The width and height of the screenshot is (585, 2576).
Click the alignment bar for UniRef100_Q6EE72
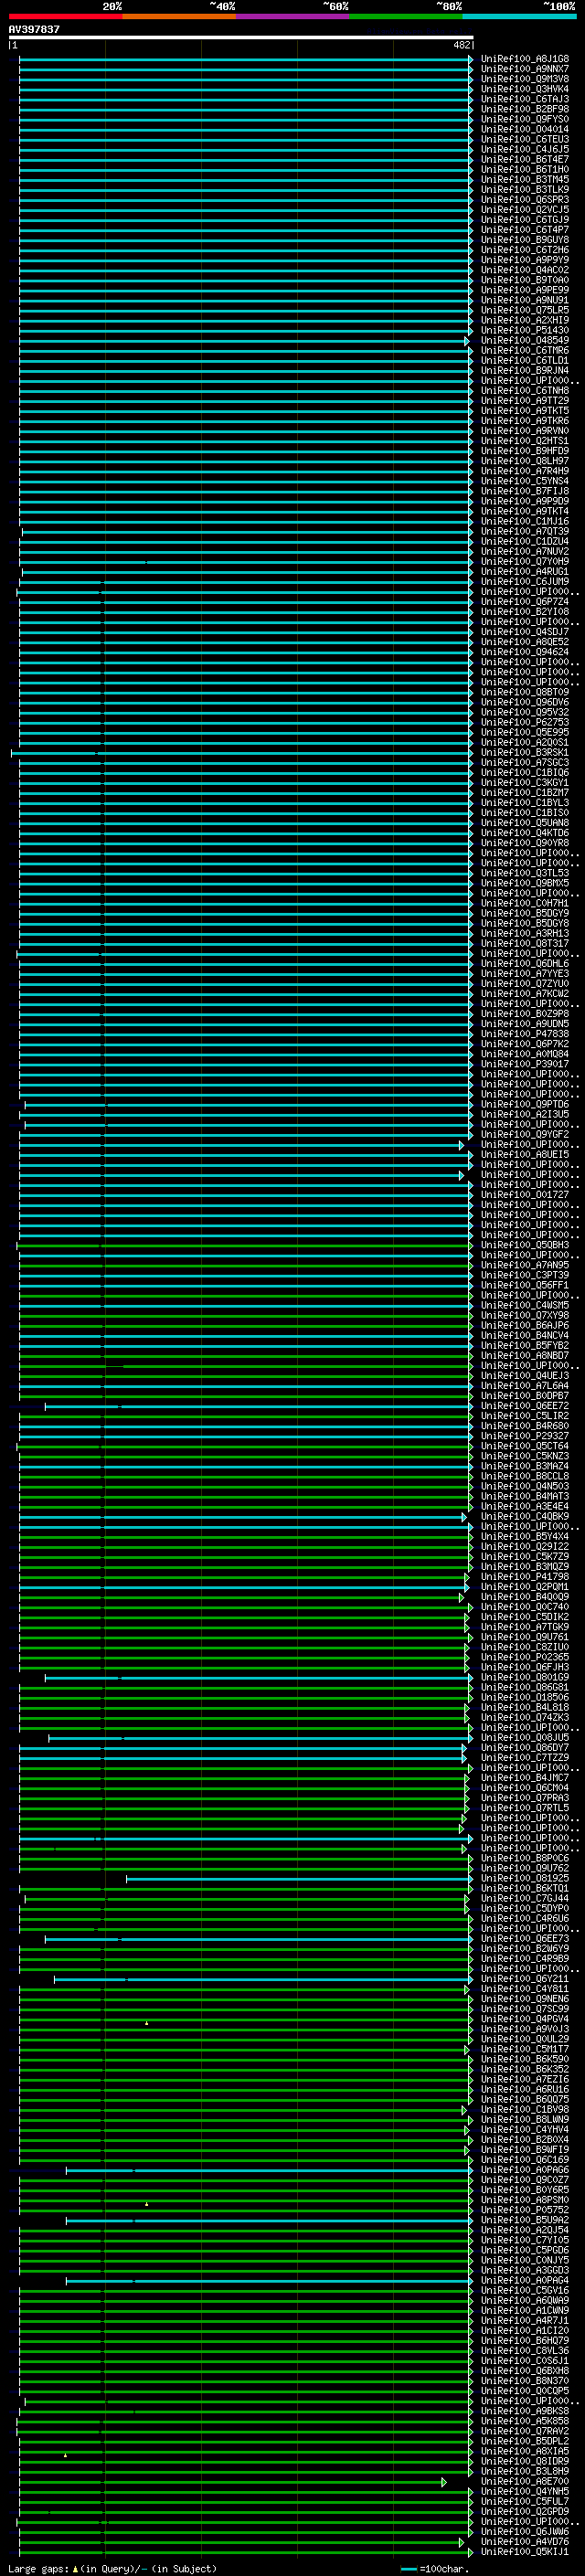[x=259, y=1406]
